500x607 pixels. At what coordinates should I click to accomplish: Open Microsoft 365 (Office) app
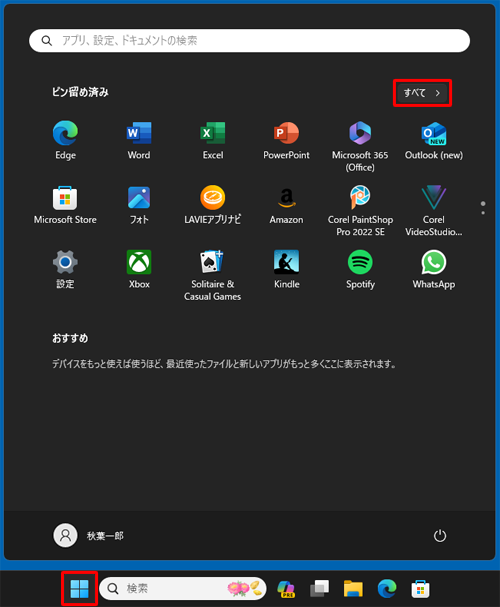360,146
